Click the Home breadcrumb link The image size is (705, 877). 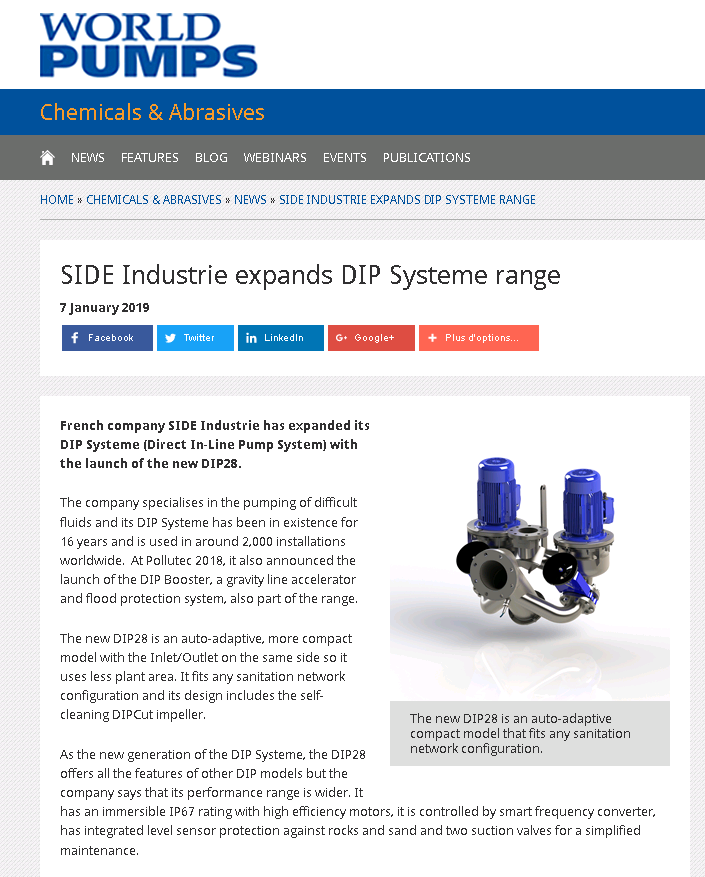click(57, 200)
